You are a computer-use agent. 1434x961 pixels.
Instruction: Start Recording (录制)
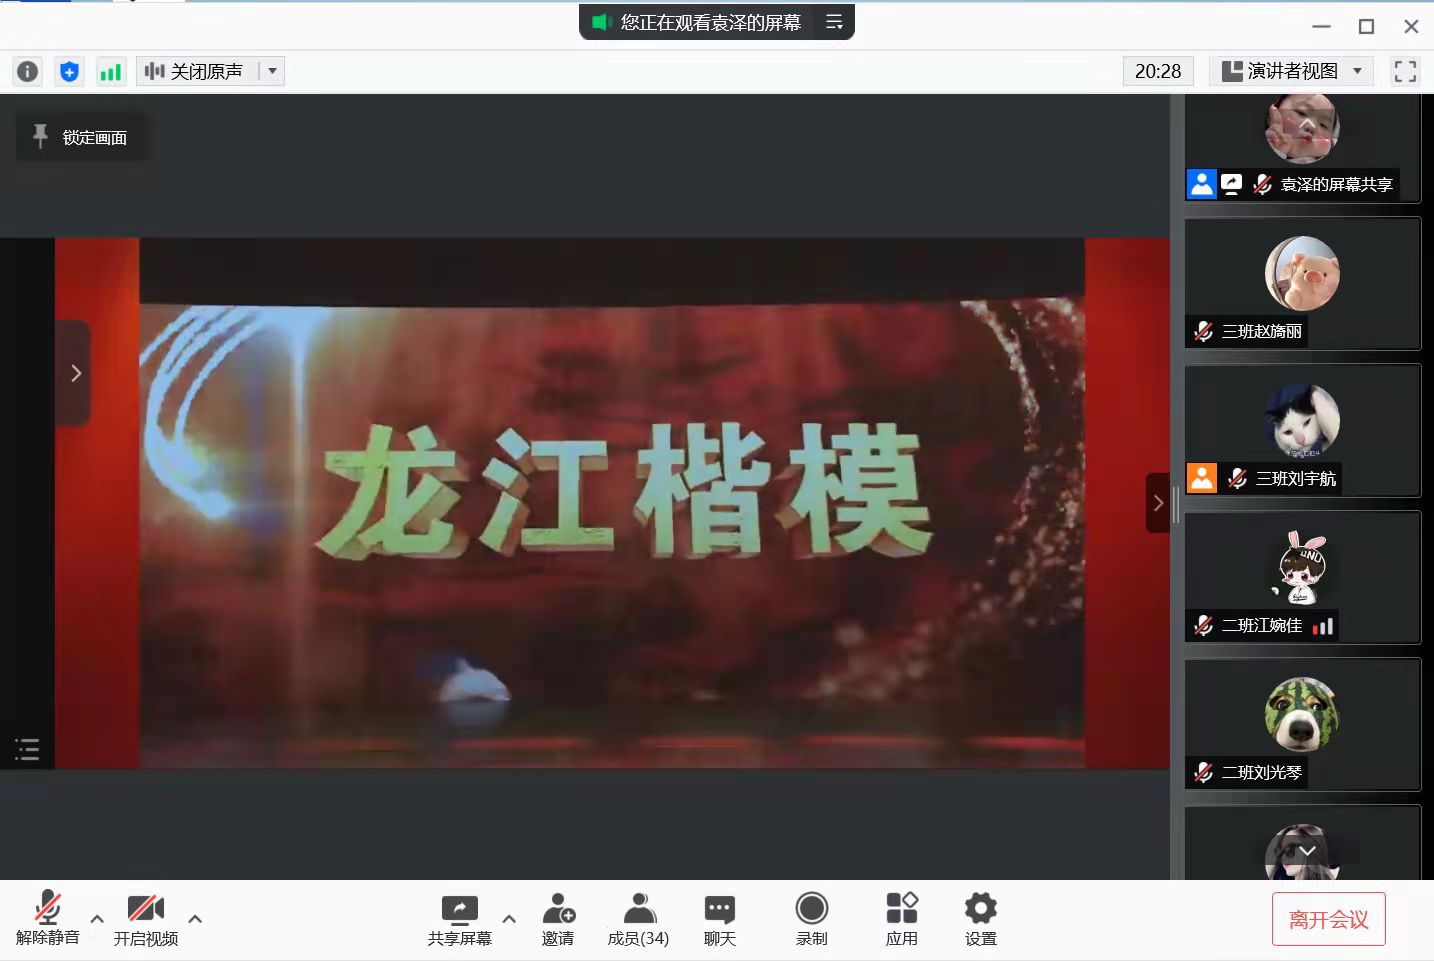point(811,919)
